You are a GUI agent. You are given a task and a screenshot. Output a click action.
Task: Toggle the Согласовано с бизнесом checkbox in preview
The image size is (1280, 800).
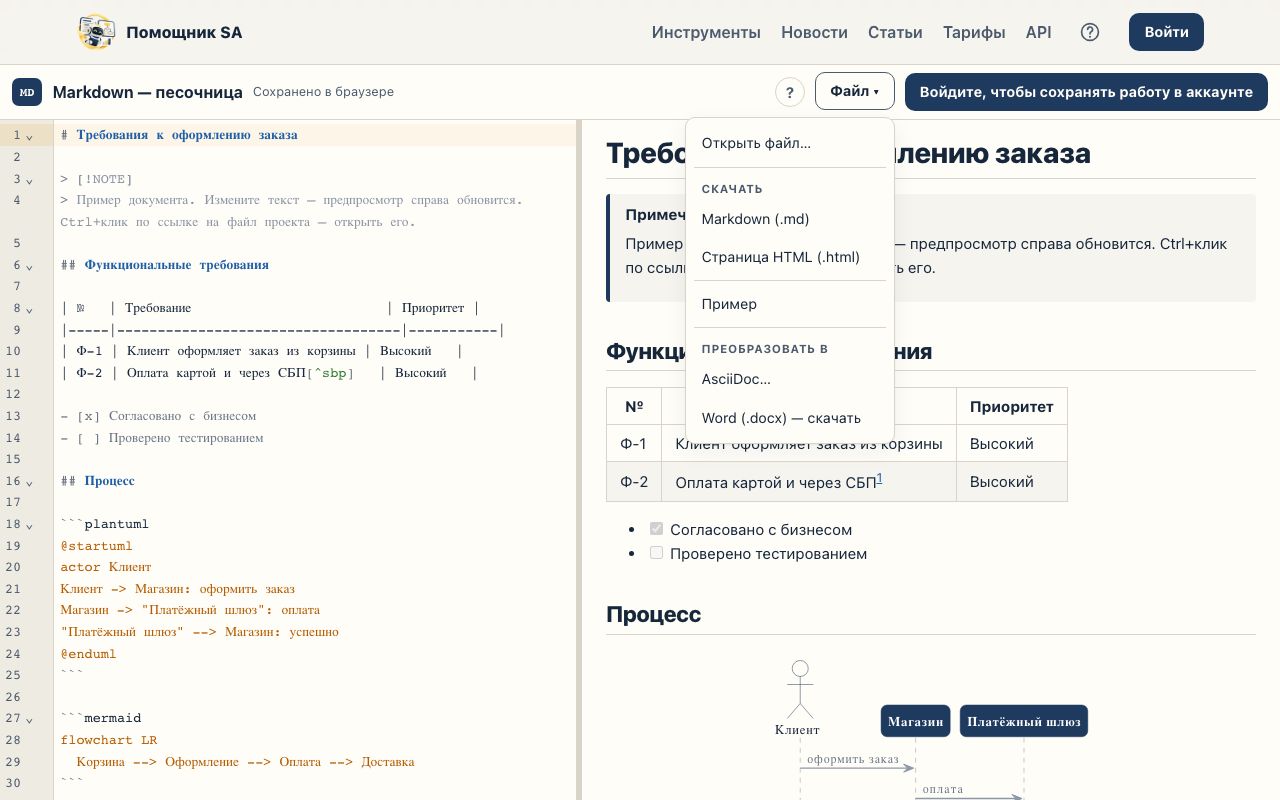coord(656,529)
